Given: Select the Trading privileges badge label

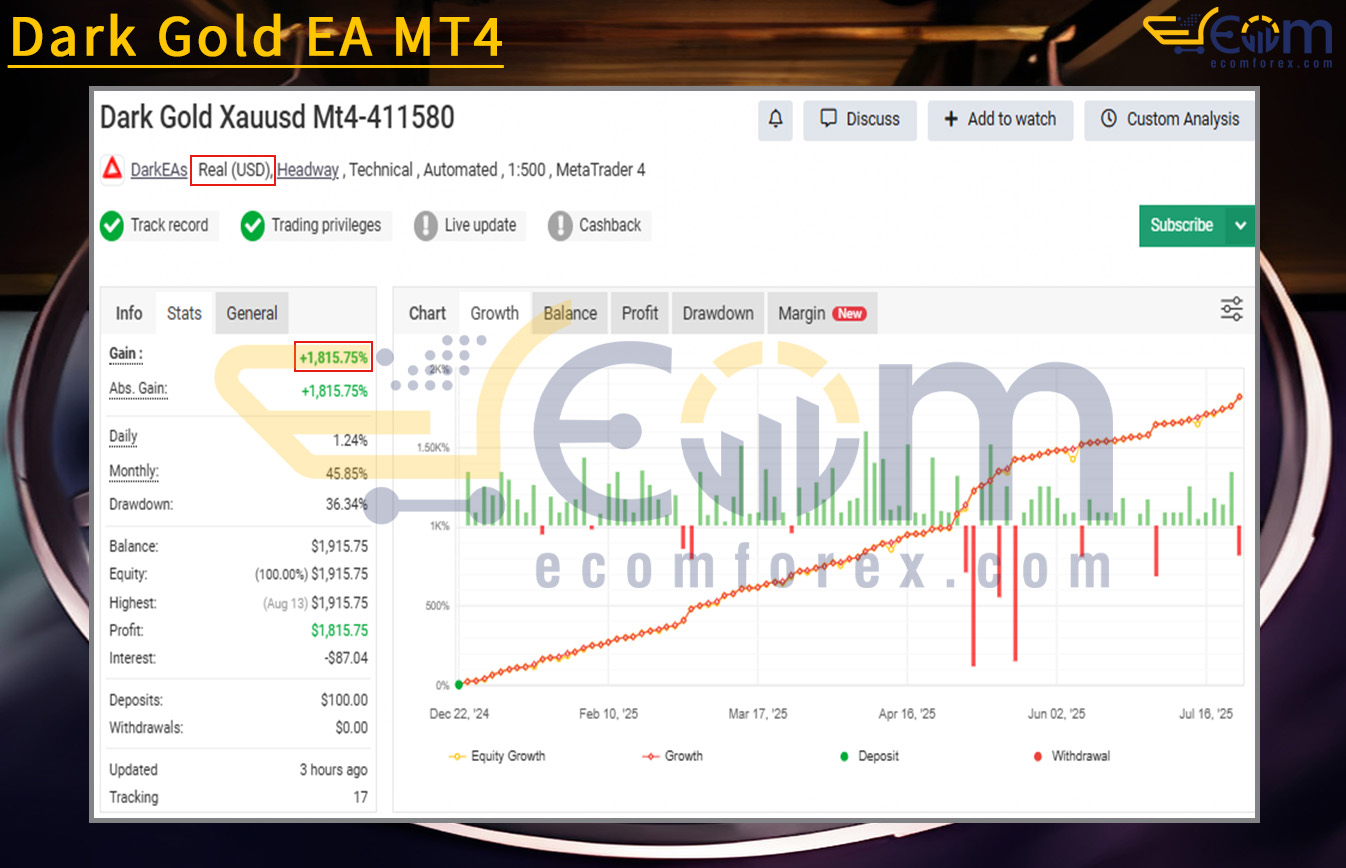Looking at the screenshot, I should click(326, 225).
